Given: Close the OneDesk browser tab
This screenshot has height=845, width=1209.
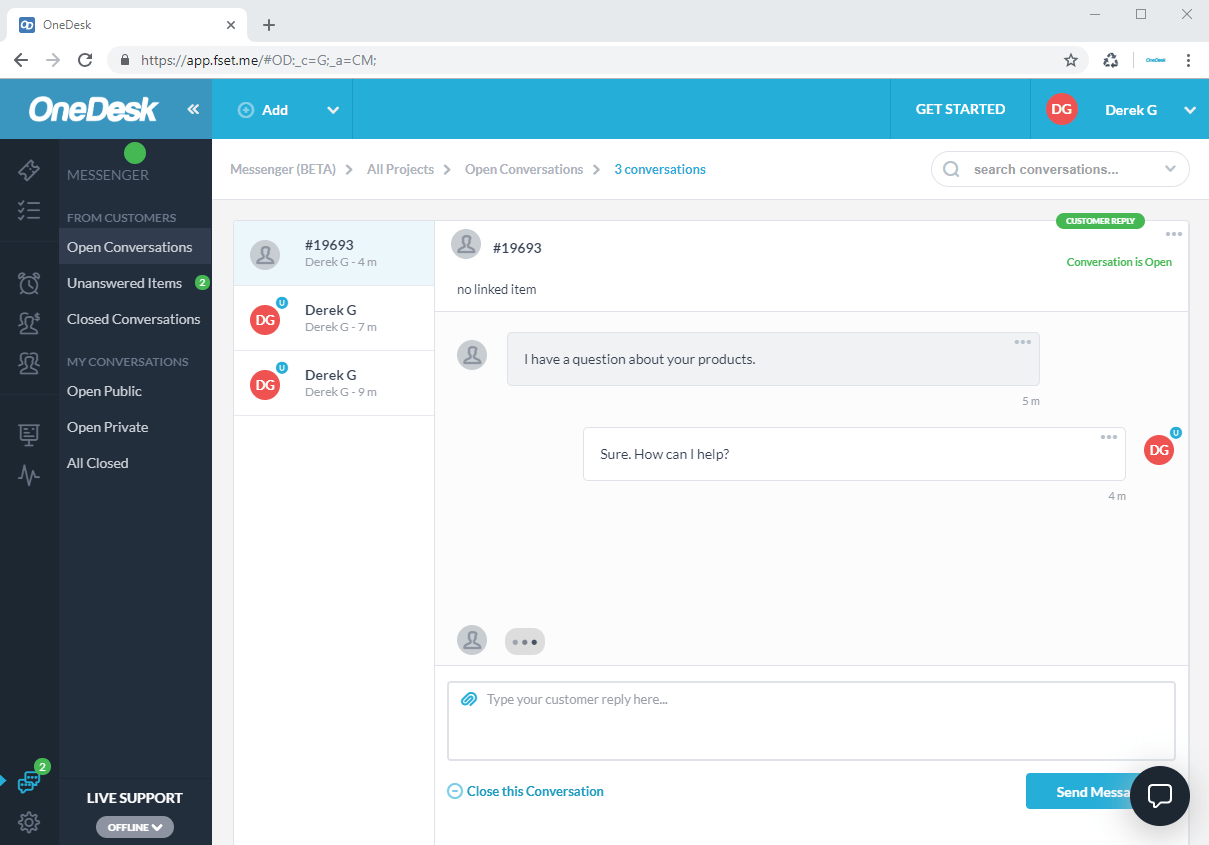Looking at the screenshot, I should (x=231, y=25).
